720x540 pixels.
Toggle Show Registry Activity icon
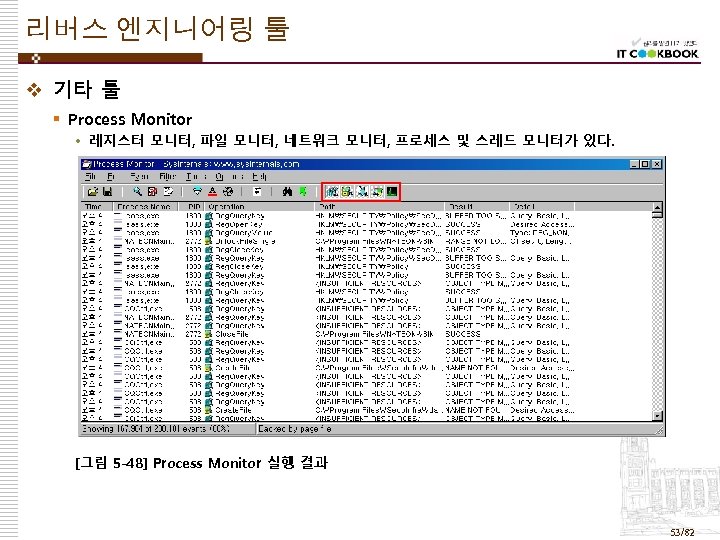click(332, 191)
